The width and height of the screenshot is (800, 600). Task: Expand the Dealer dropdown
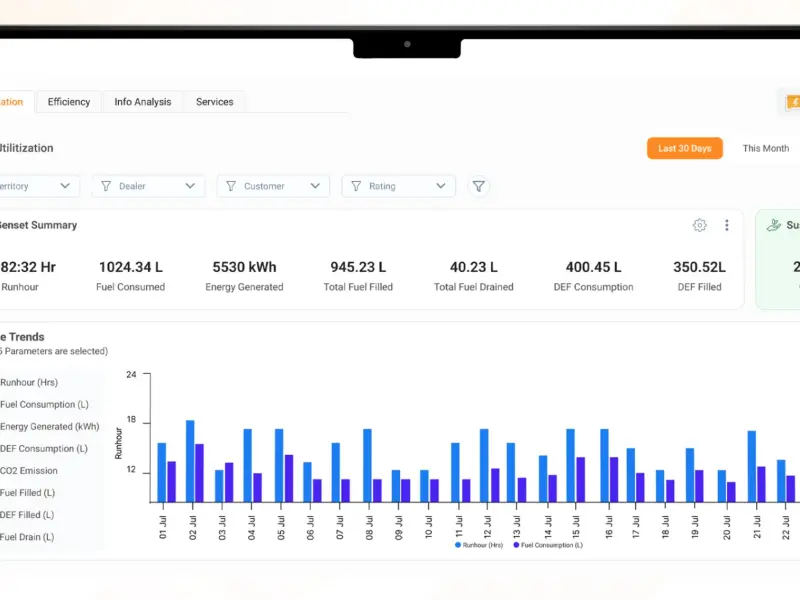point(190,186)
